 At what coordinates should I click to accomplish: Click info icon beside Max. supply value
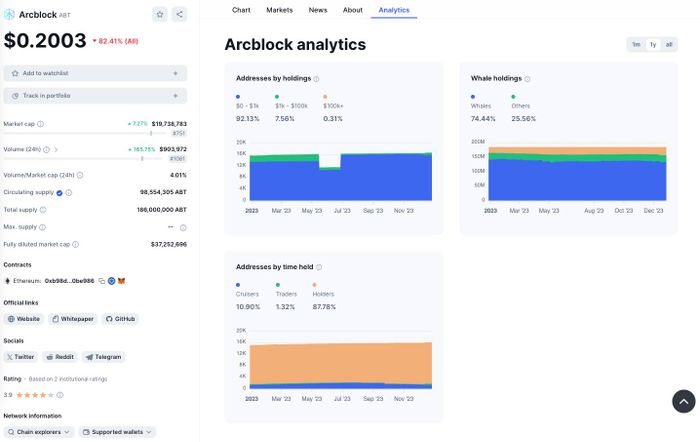[183, 228]
